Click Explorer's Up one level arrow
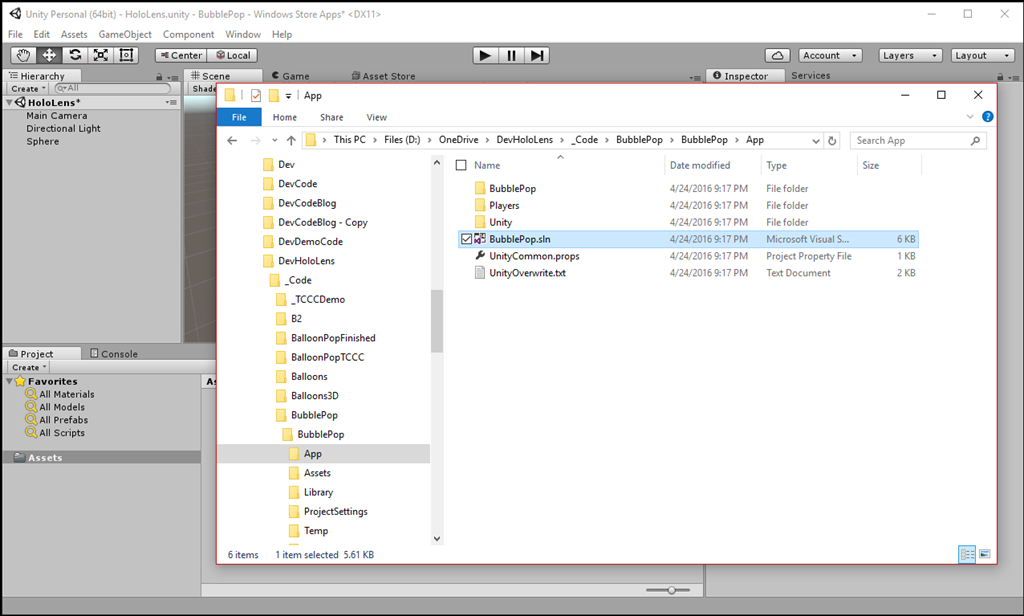 coord(291,140)
